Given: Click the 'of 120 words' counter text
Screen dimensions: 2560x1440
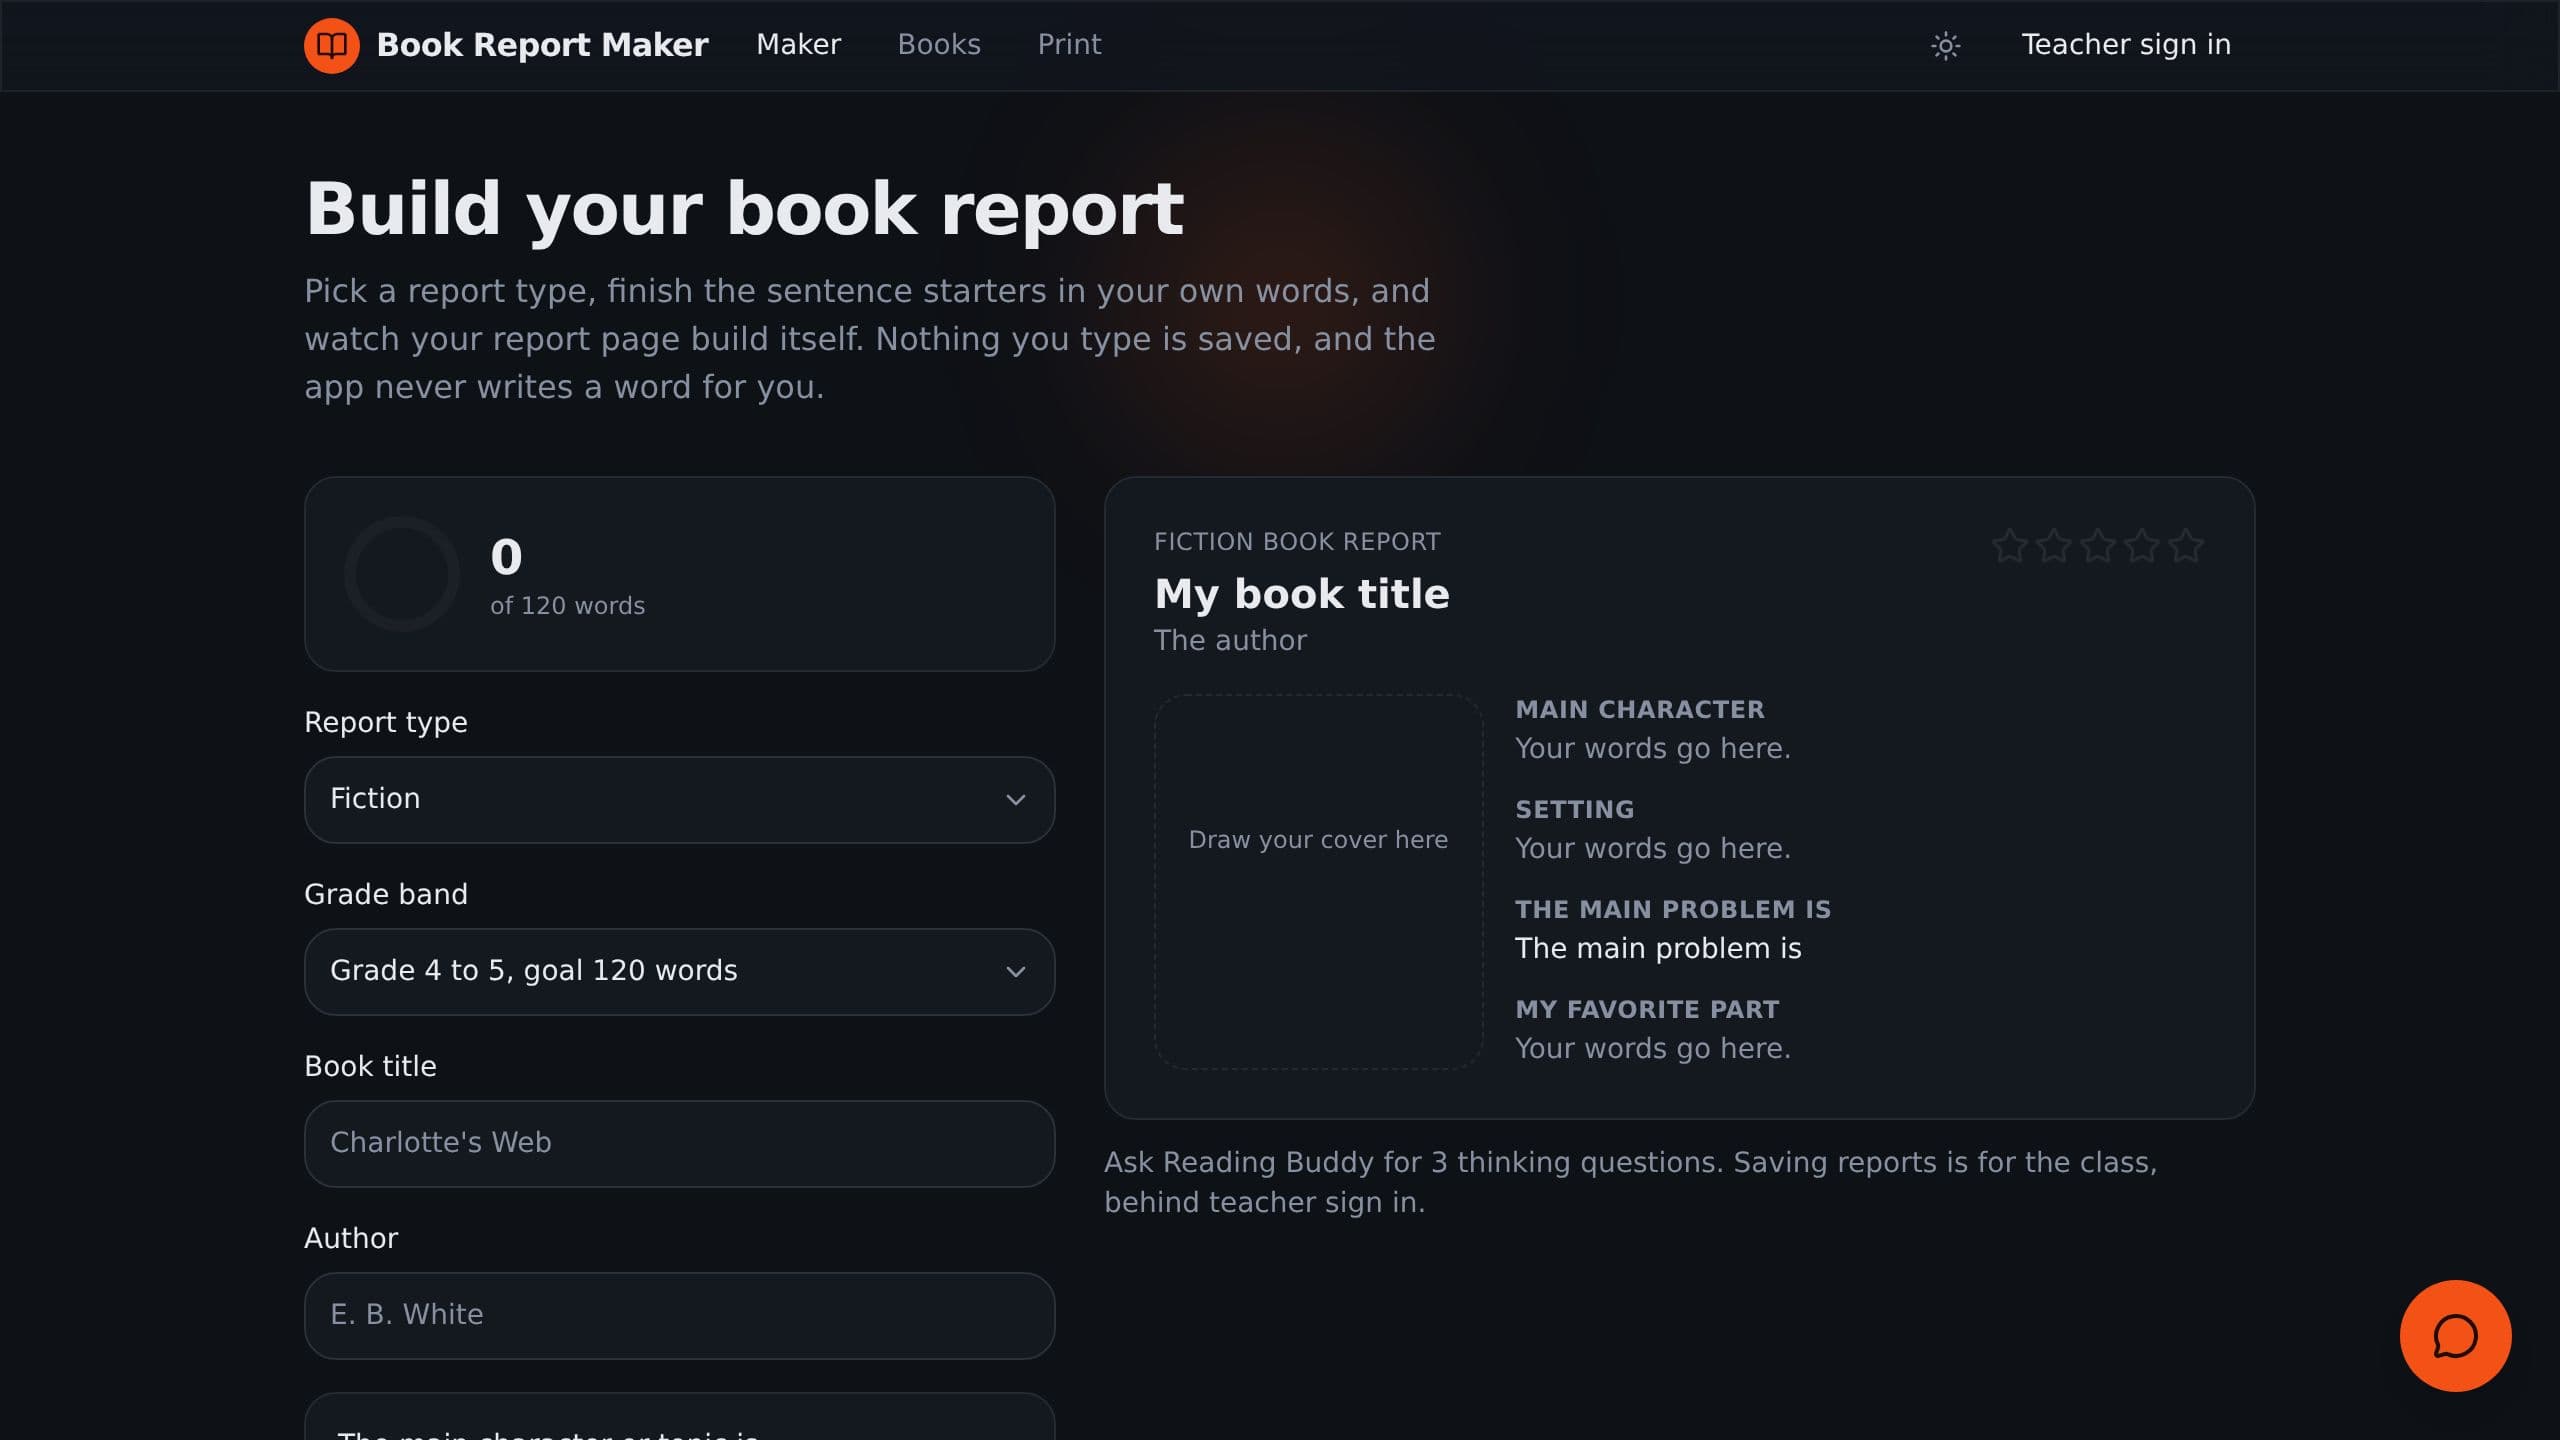Looking at the screenshot, I should [567, 606].
